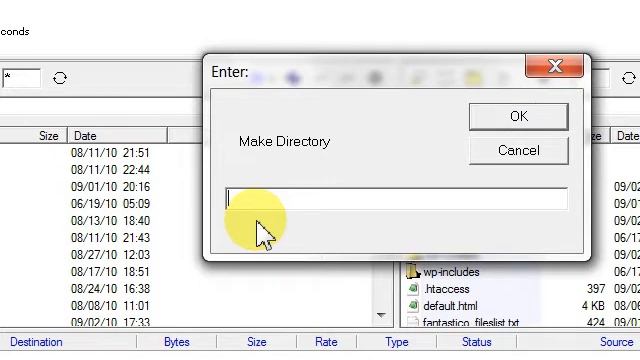Refresh the right pane listing
The width and height of the screenshot is (640, 360).
(x=629, y=78)
